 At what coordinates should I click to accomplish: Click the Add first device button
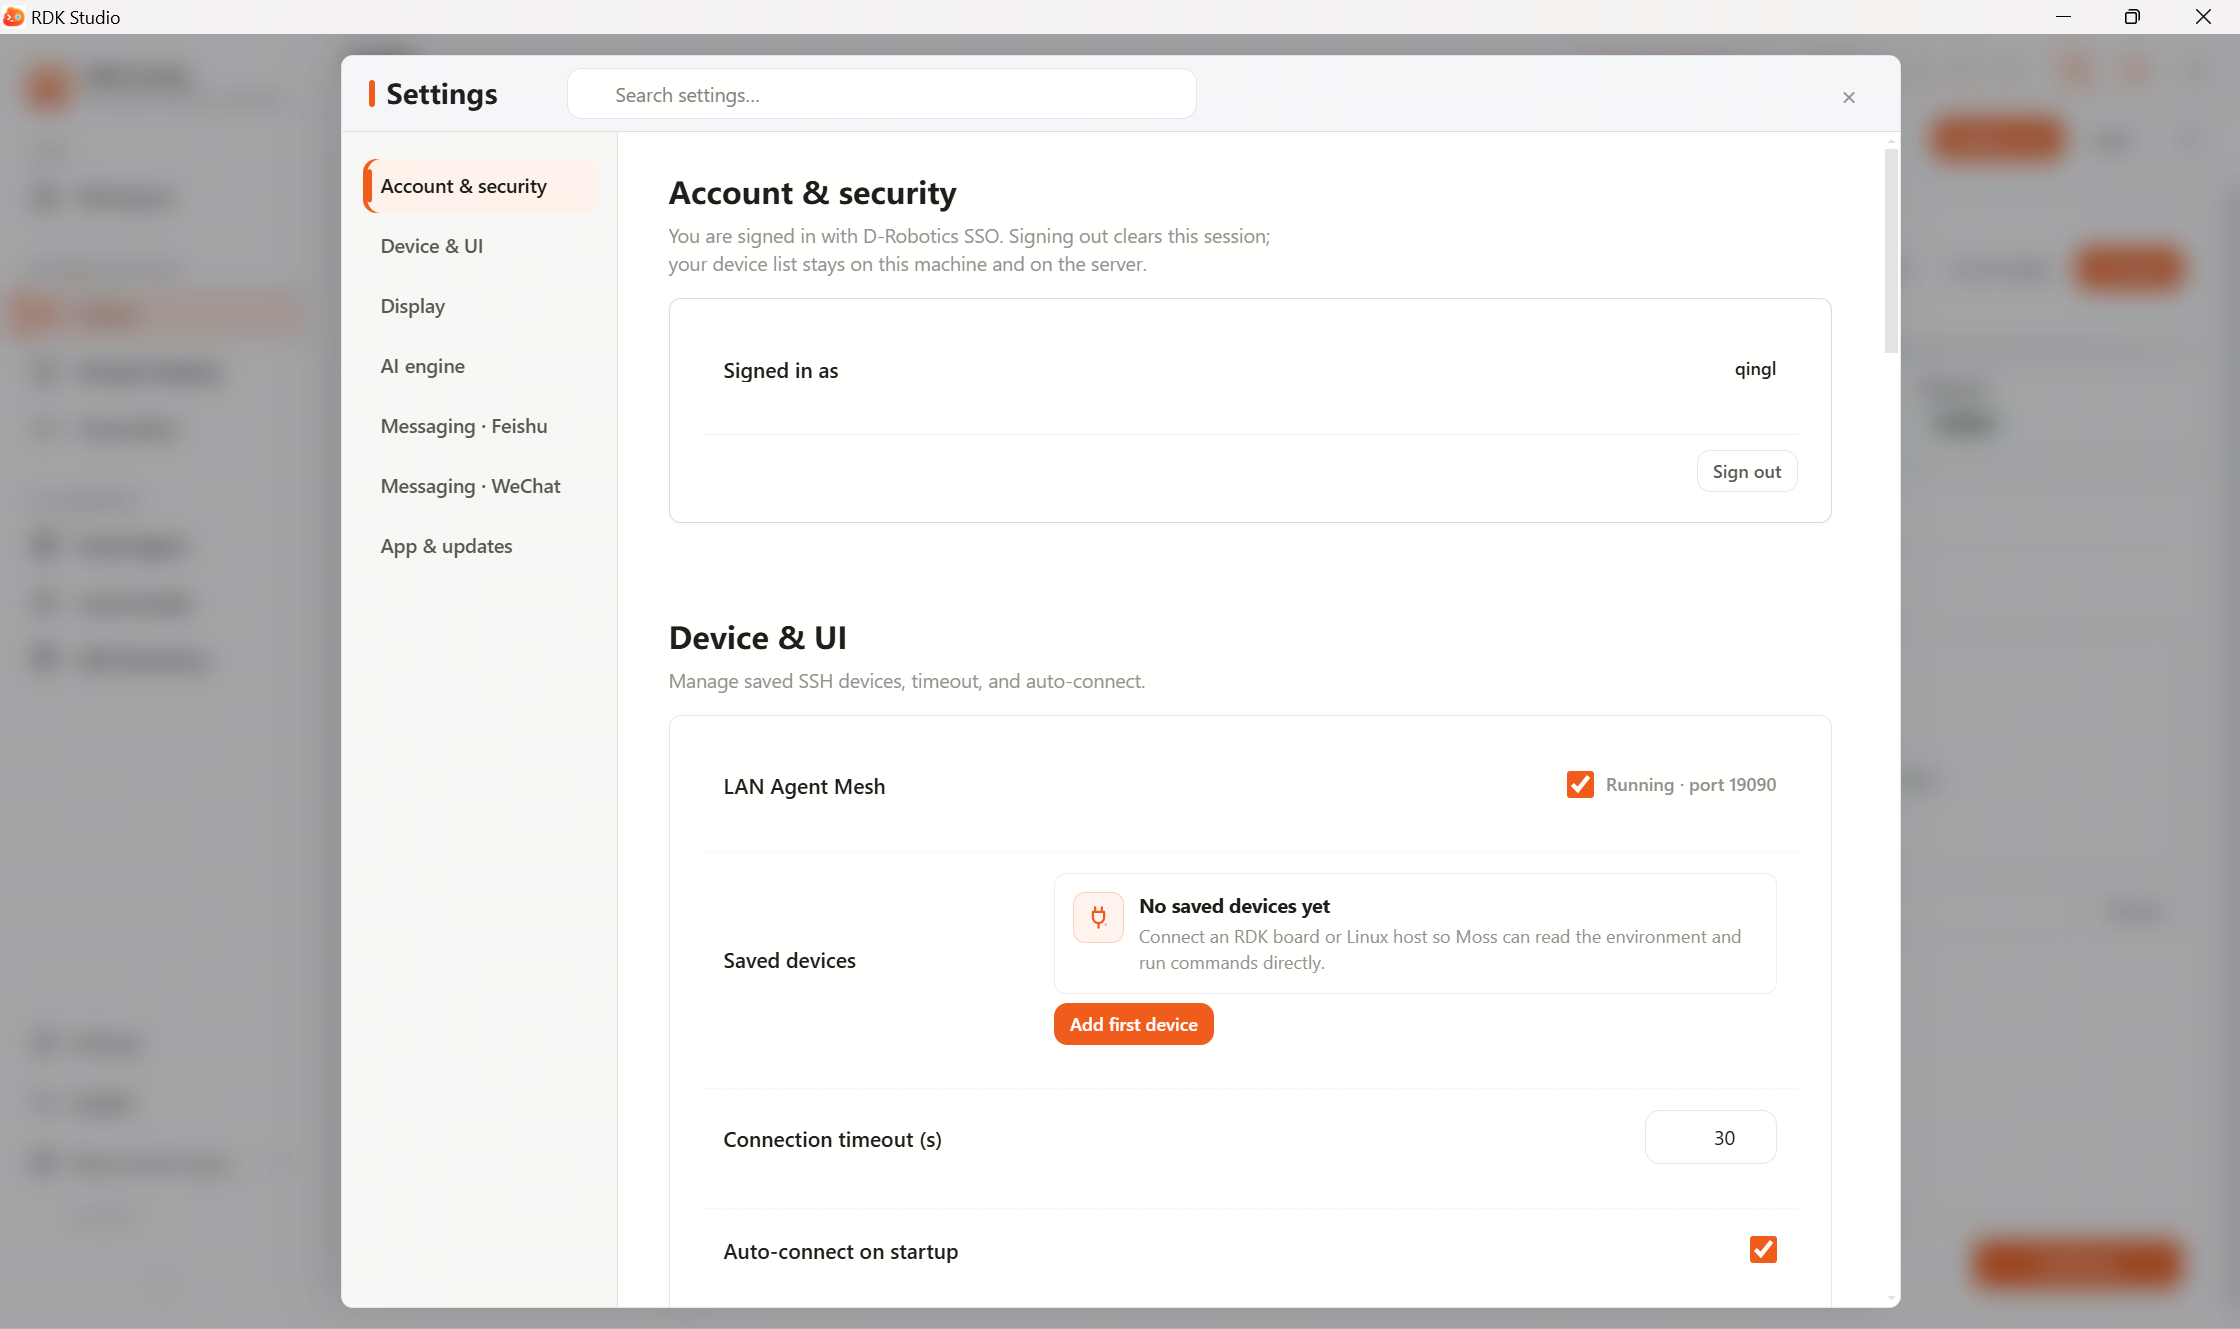point(1133,1024)
